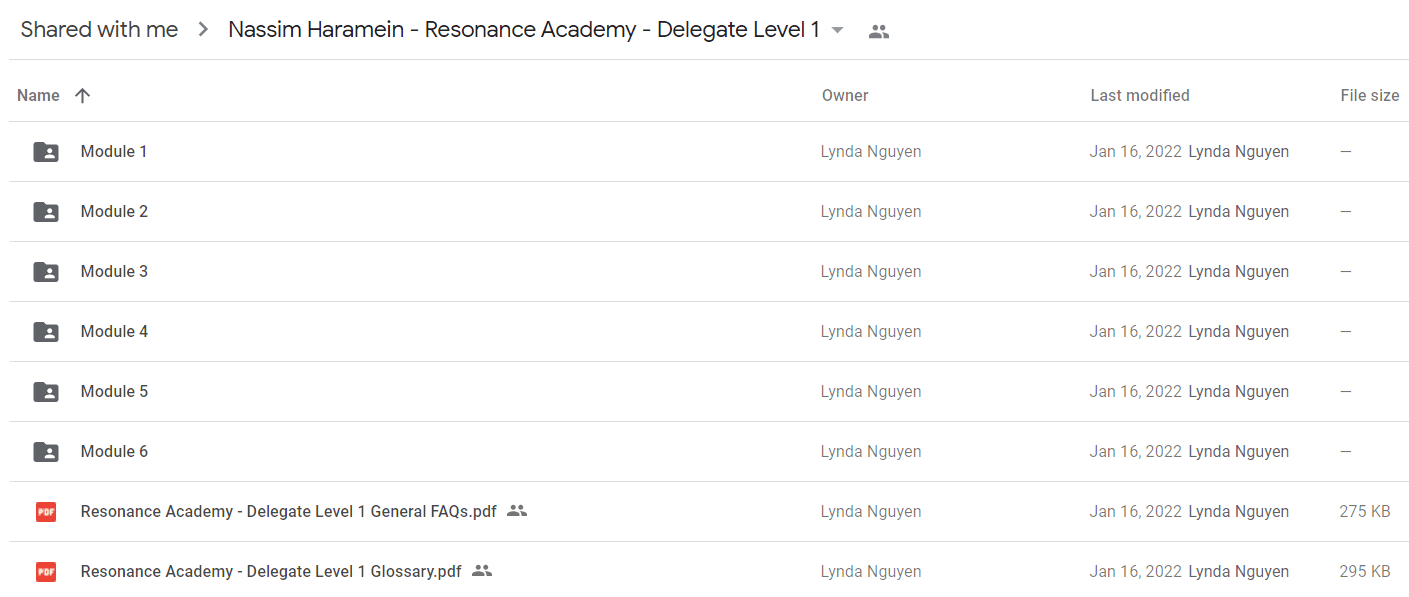Screen dimensions: 1409x597
Task: Click Jan 16, 2022 date in Module 4 row
Action: [x=1136, y=332]
